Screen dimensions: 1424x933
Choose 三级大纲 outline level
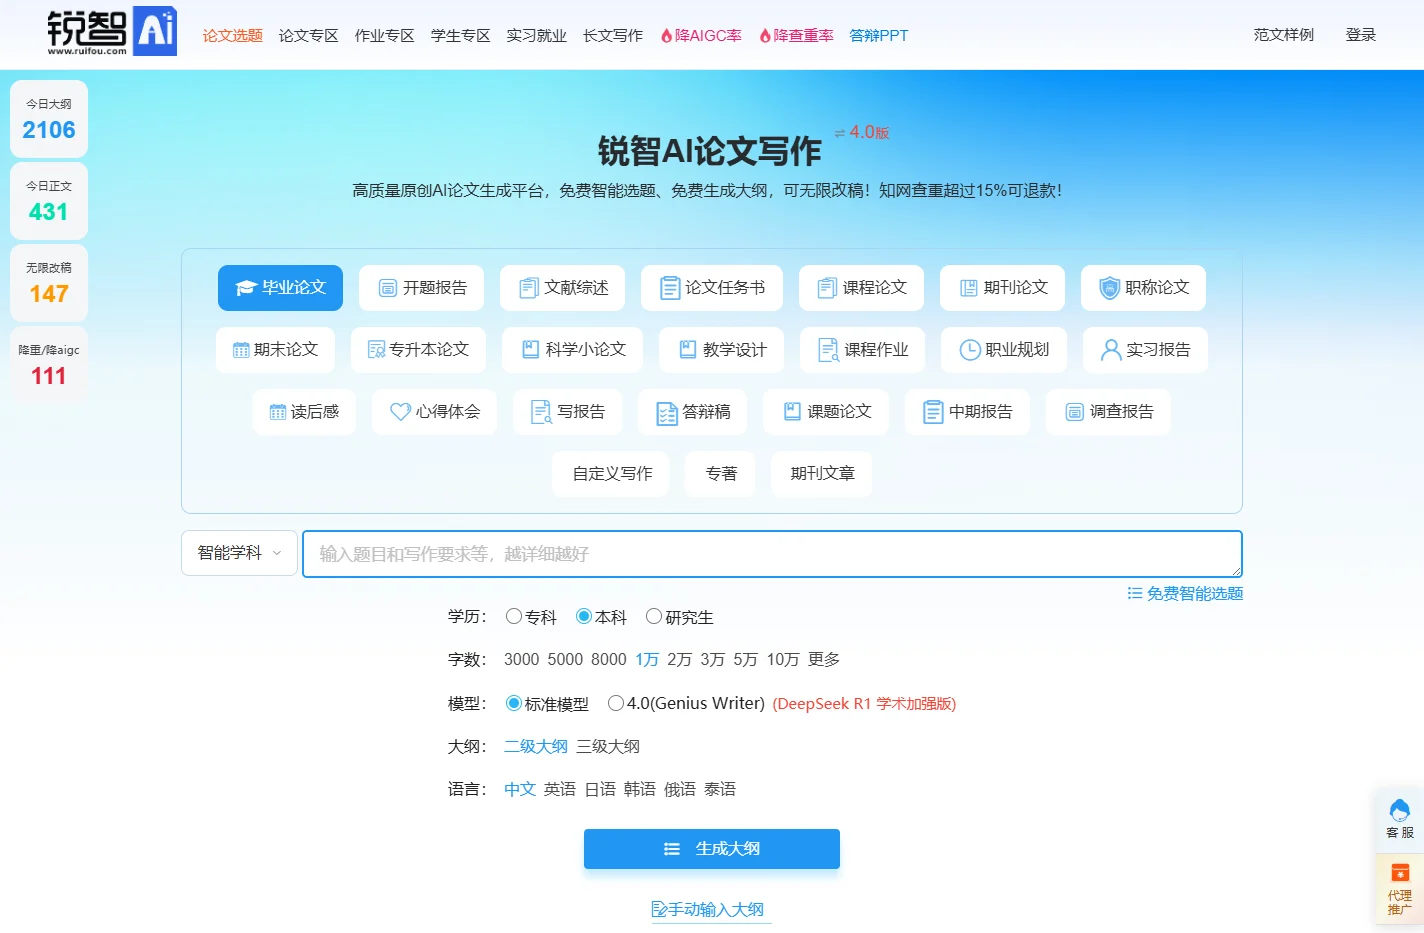pyautogui.click(x=608, y=747)
